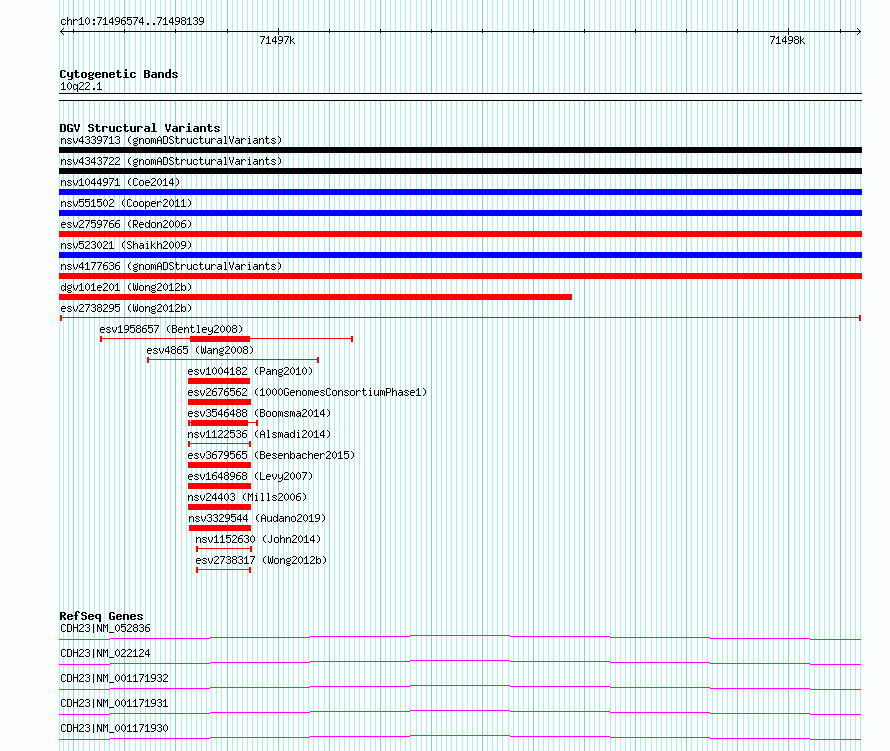Open CDH23|NM_052836 transcript label
The width and height of the screenshot is (890, 751).
pyautogui.click(x=105, y=628)
